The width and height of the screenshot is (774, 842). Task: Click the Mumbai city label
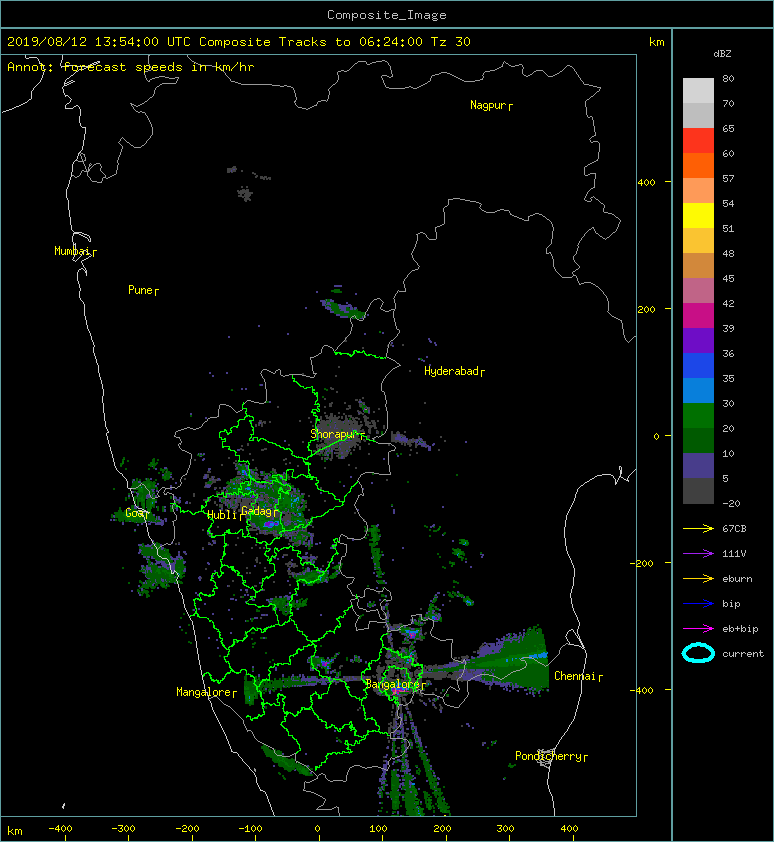click(71, 251)
